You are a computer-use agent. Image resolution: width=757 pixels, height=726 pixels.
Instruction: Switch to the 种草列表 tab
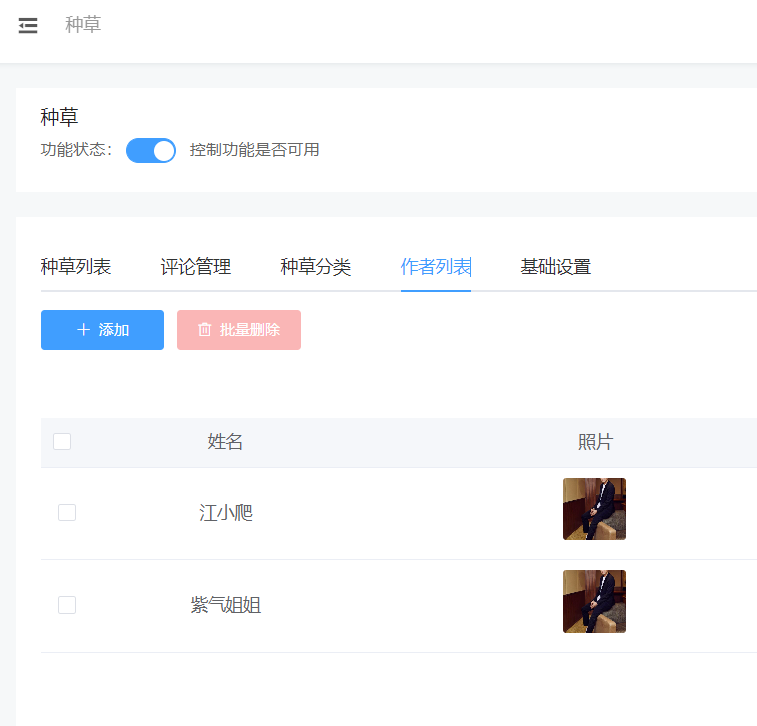click(x=76, y=267)
